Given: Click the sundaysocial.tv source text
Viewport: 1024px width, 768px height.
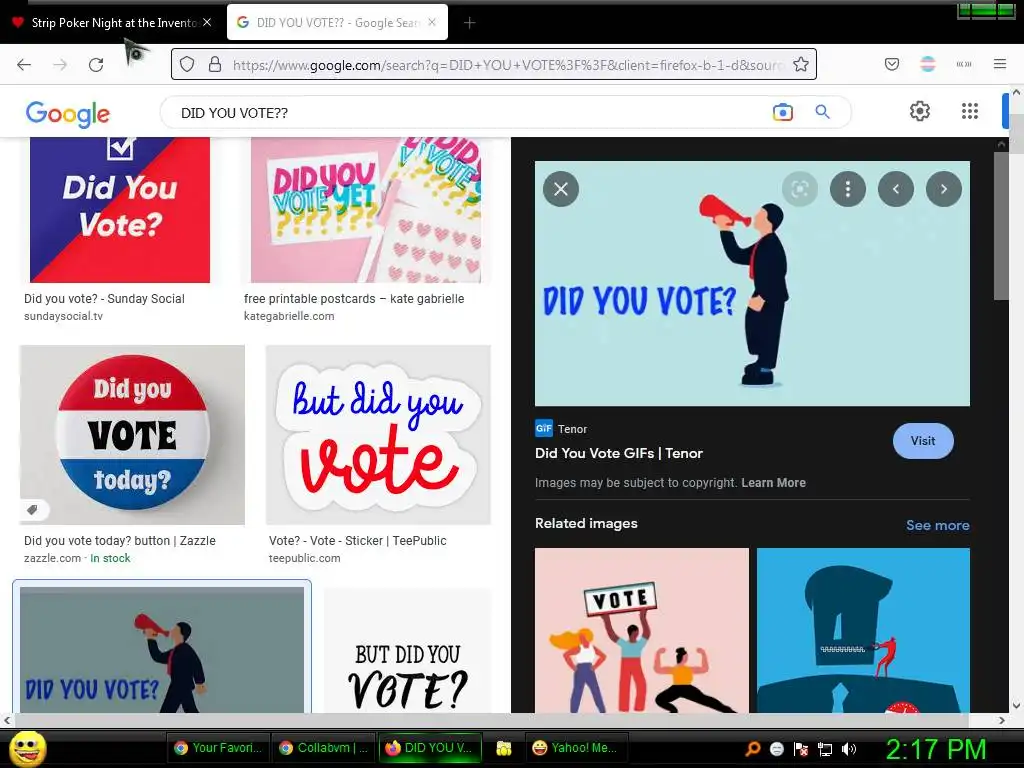Looking at the screenshot, I should [x=63, y=316].
